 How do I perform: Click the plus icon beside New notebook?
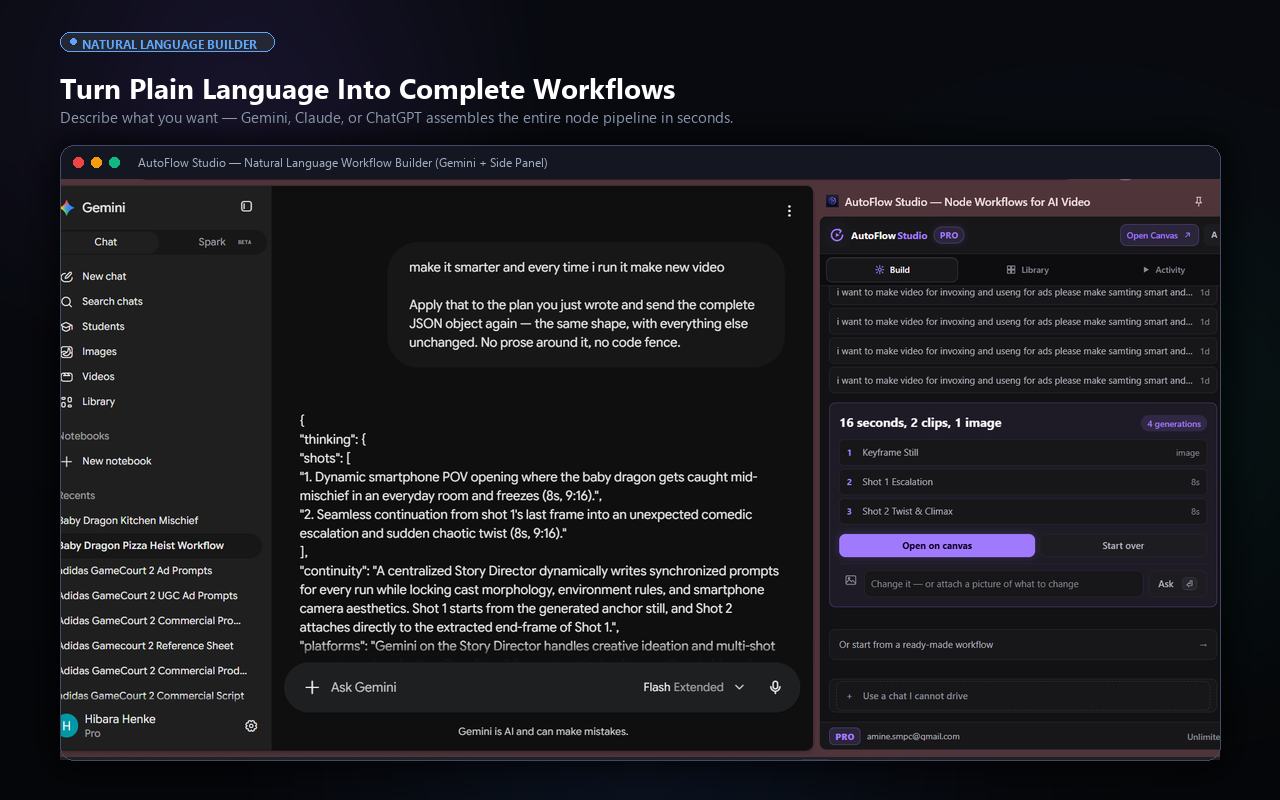[67, 461]
